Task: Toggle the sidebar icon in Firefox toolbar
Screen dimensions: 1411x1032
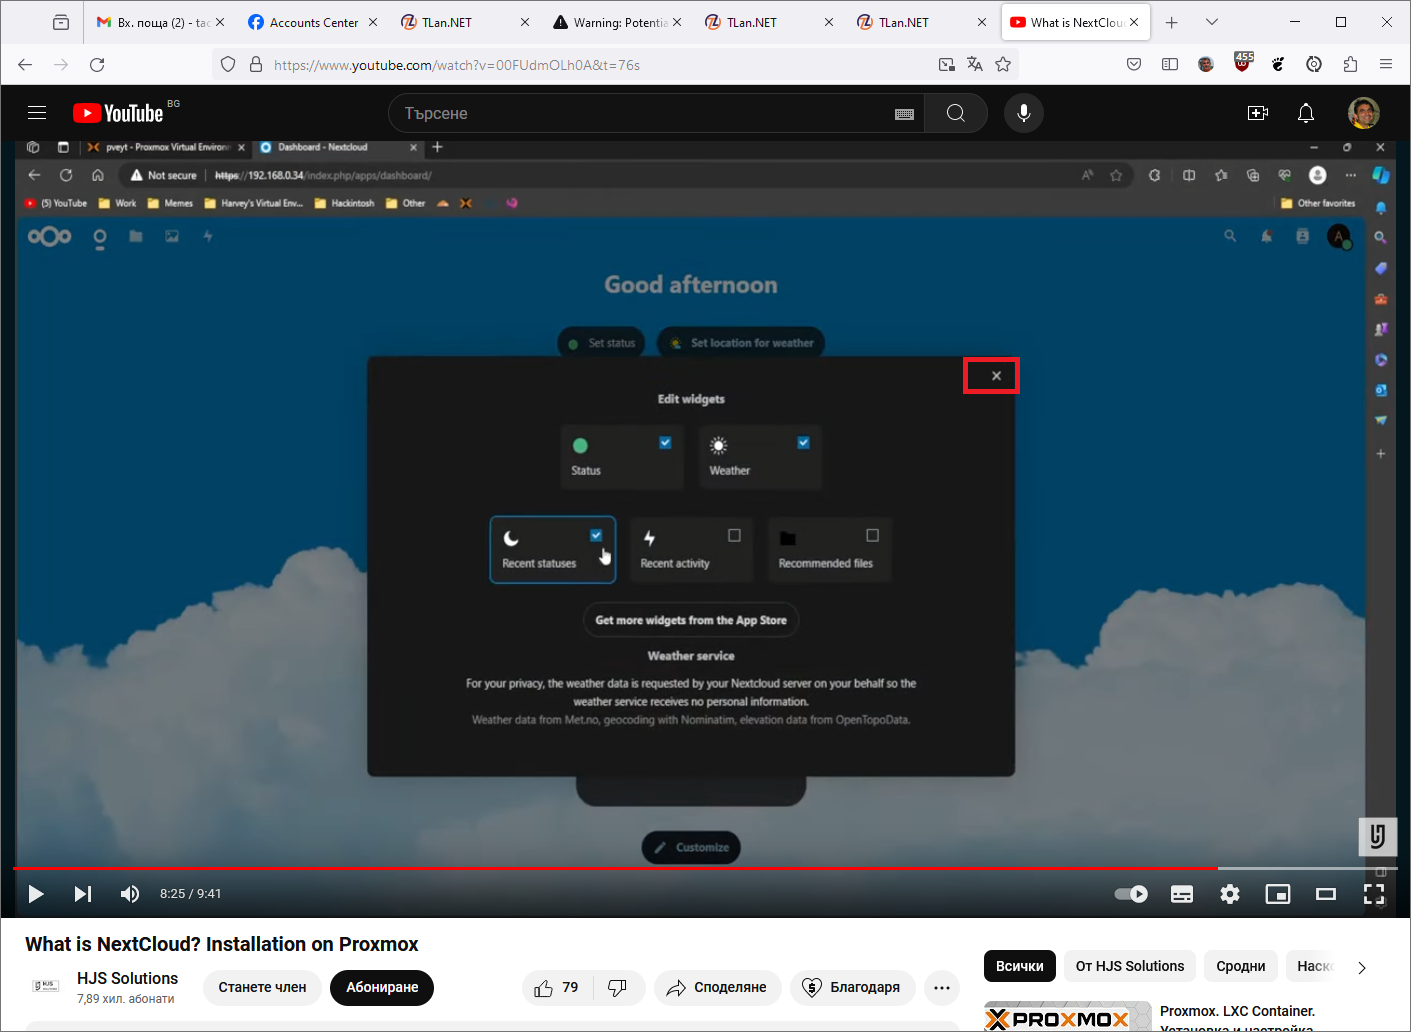Action: pos(1170,64)
